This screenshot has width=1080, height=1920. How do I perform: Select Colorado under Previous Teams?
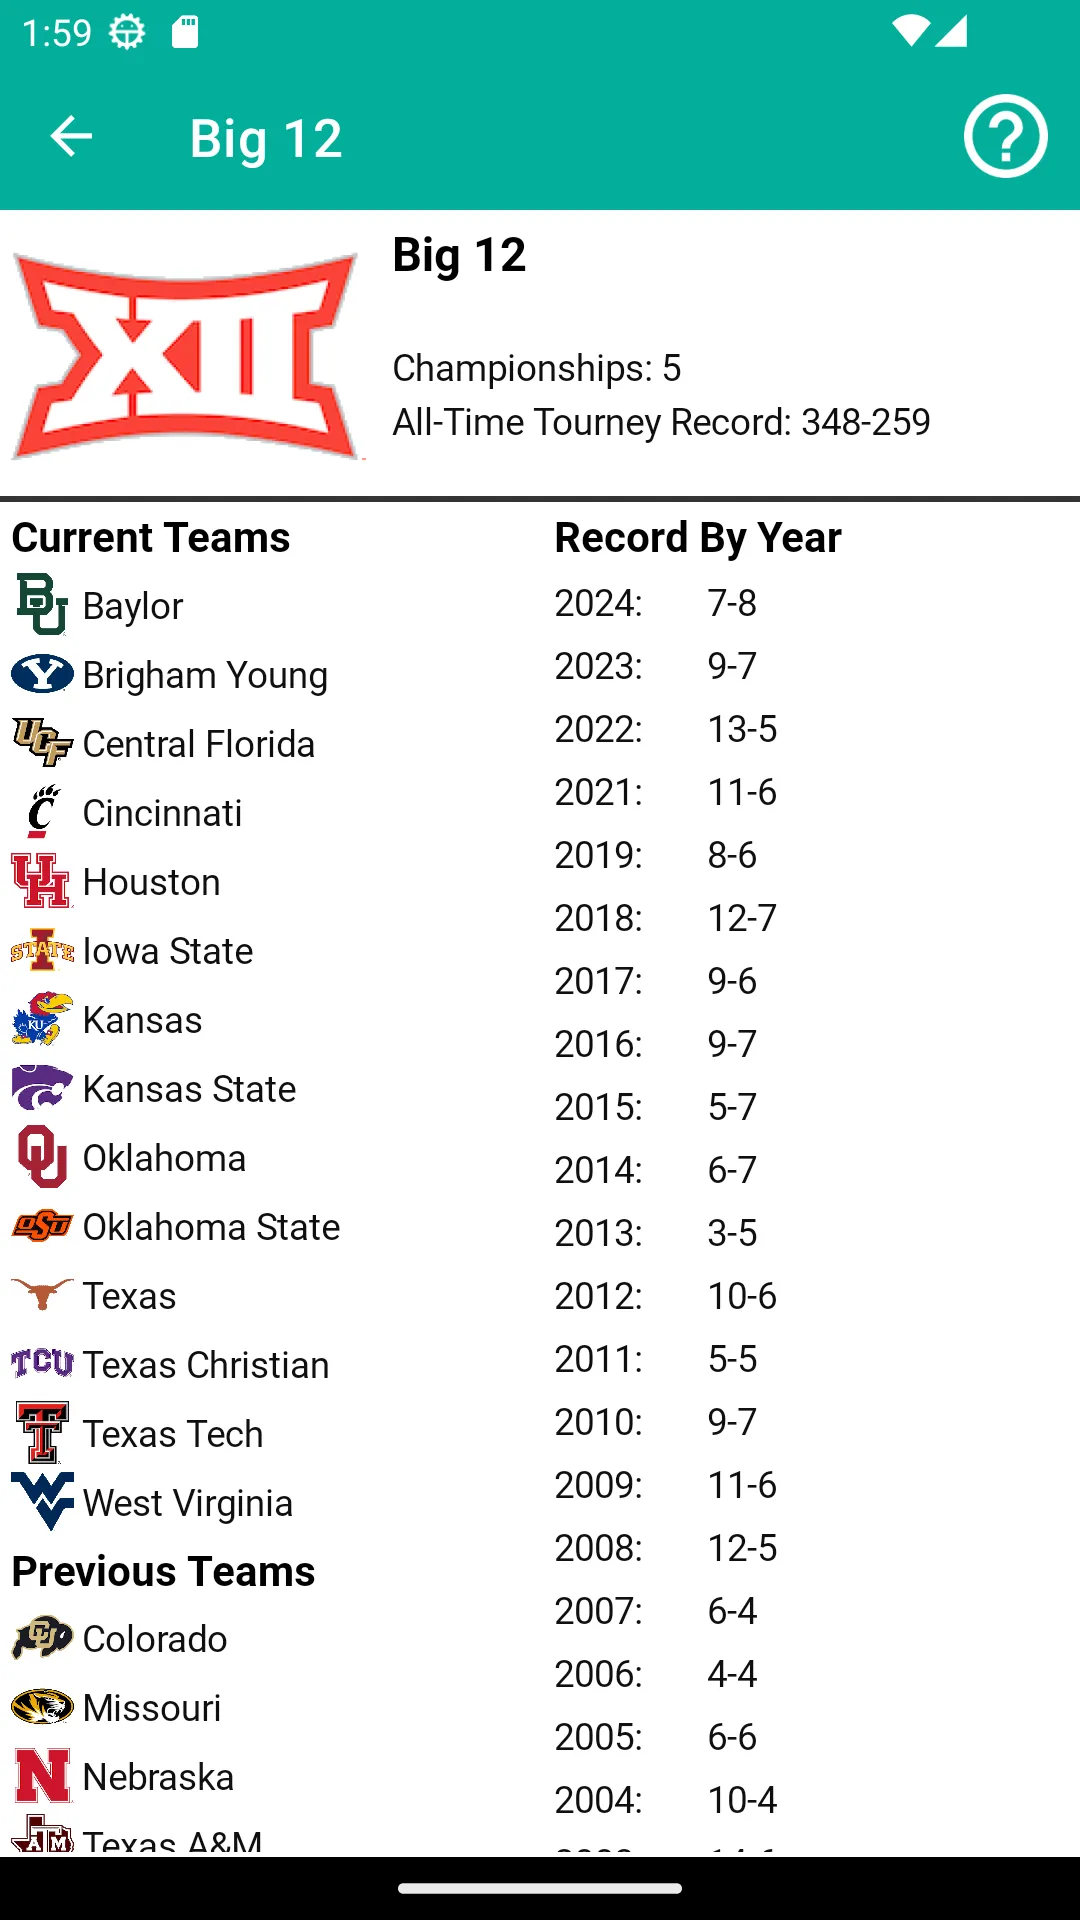(x=155, y=1639)
